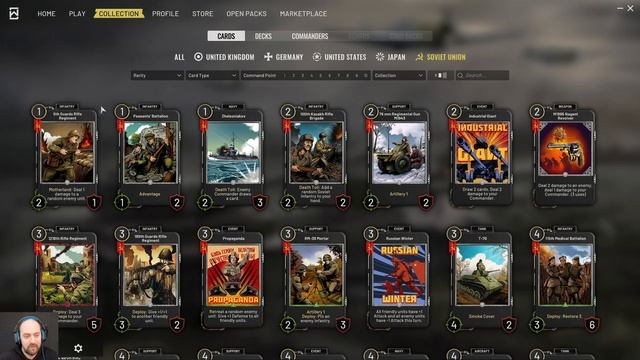Open the Collection filter dropdown
The width and height of the screenshot is (640, 360).
tap(399, 76)
